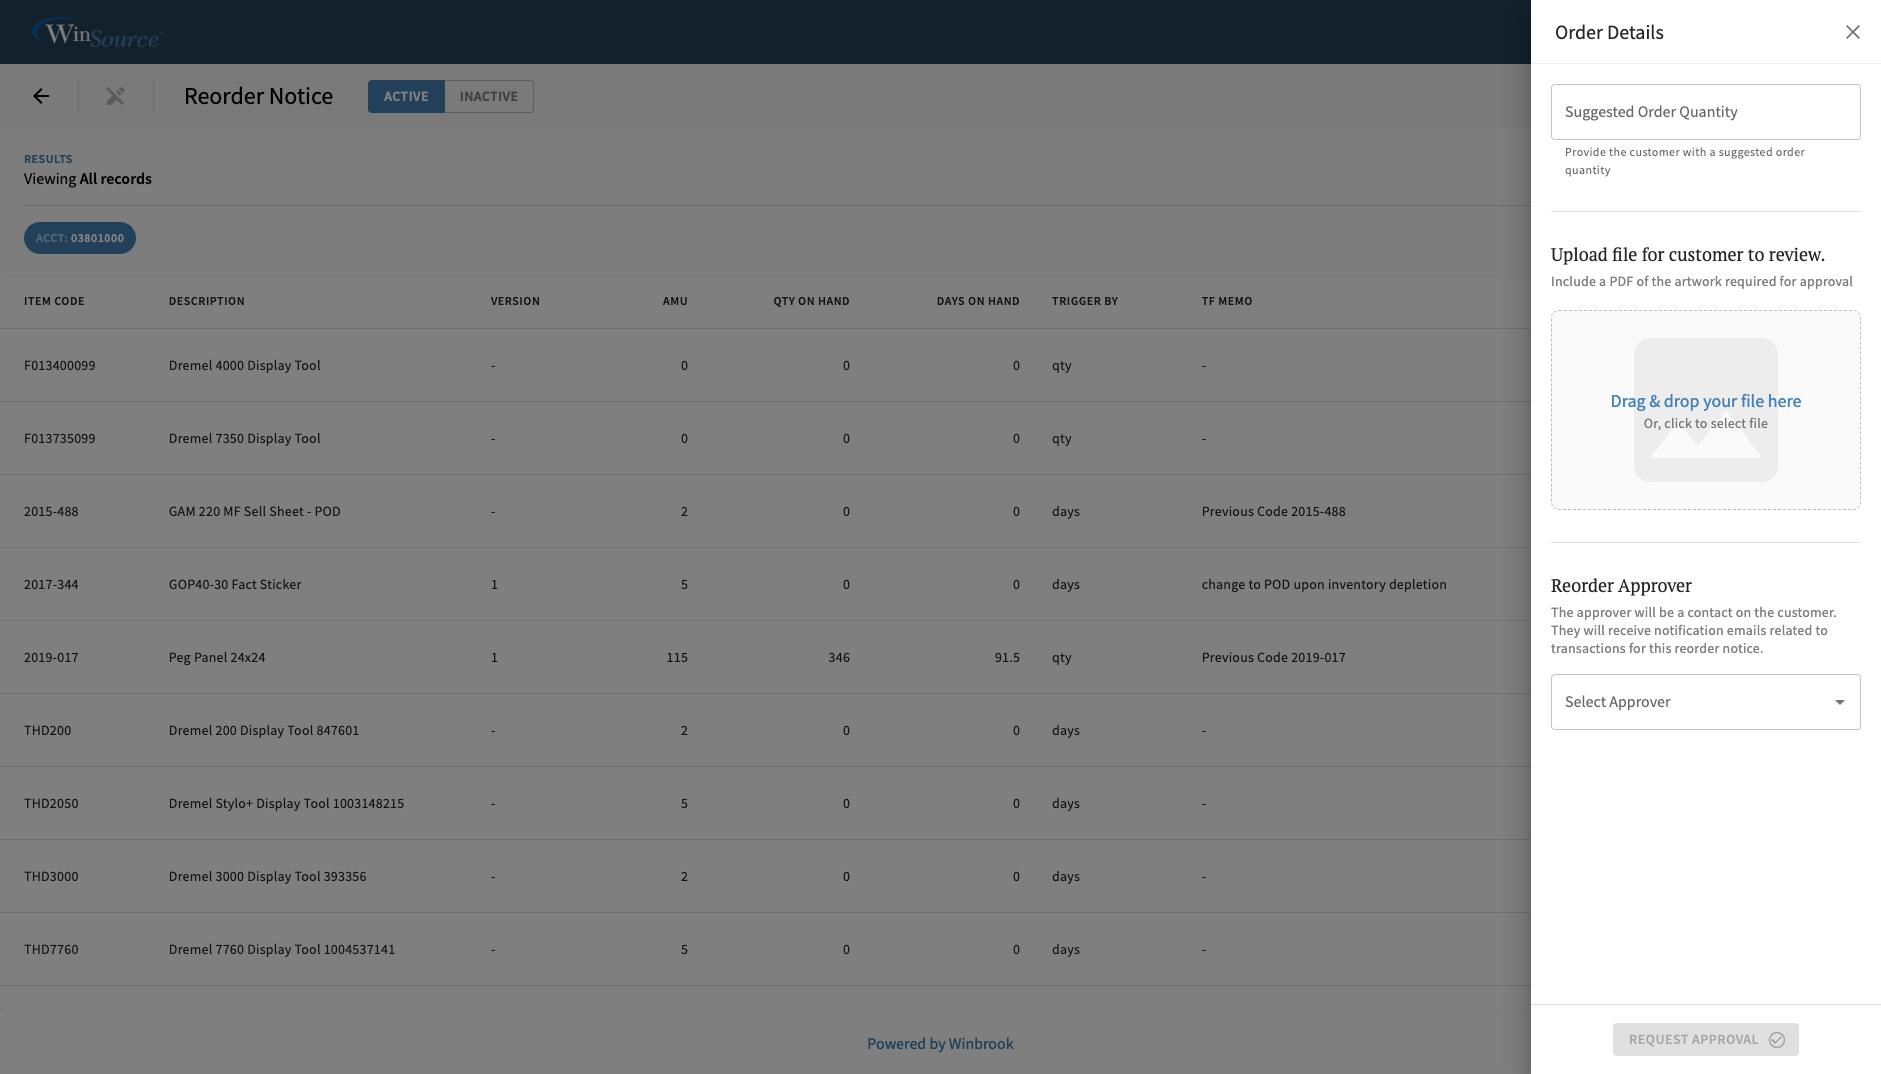Close the Order Details panel with the X

pyautogui.click(x=1853, y=32)
